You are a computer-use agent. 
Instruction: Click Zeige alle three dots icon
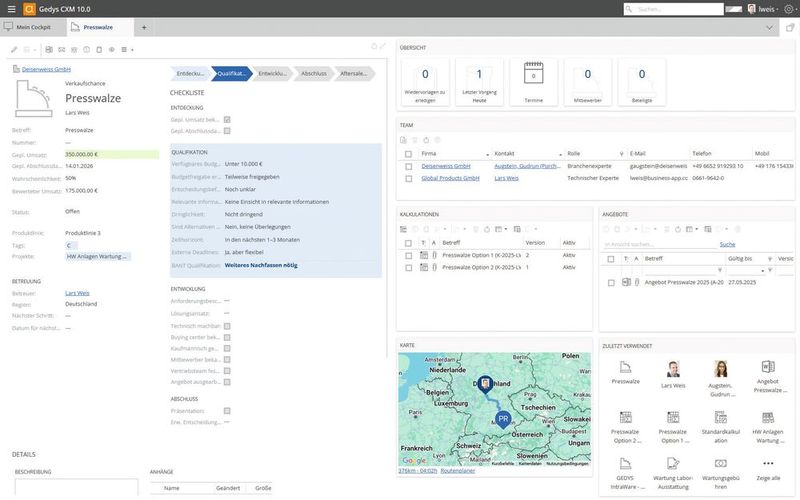coord(768,463)
